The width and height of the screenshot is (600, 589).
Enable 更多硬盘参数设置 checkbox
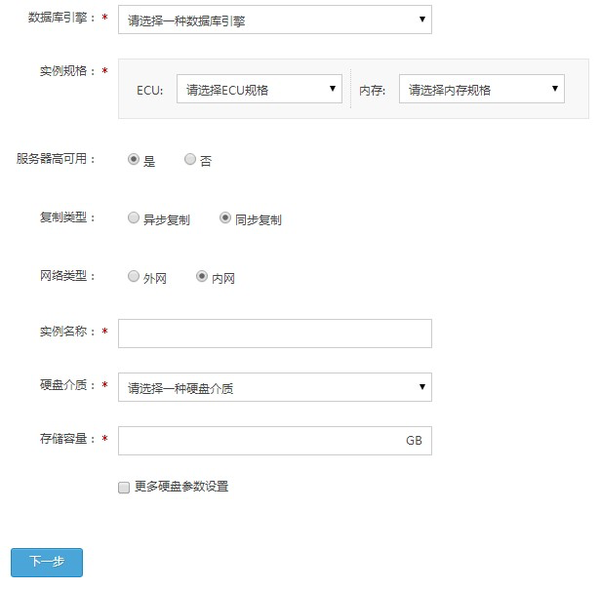click(x=124, y=487)
